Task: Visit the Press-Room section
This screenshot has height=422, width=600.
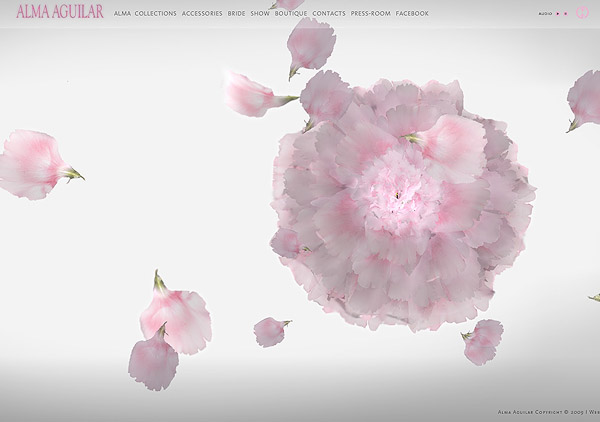Action: [x=370, y=13]
